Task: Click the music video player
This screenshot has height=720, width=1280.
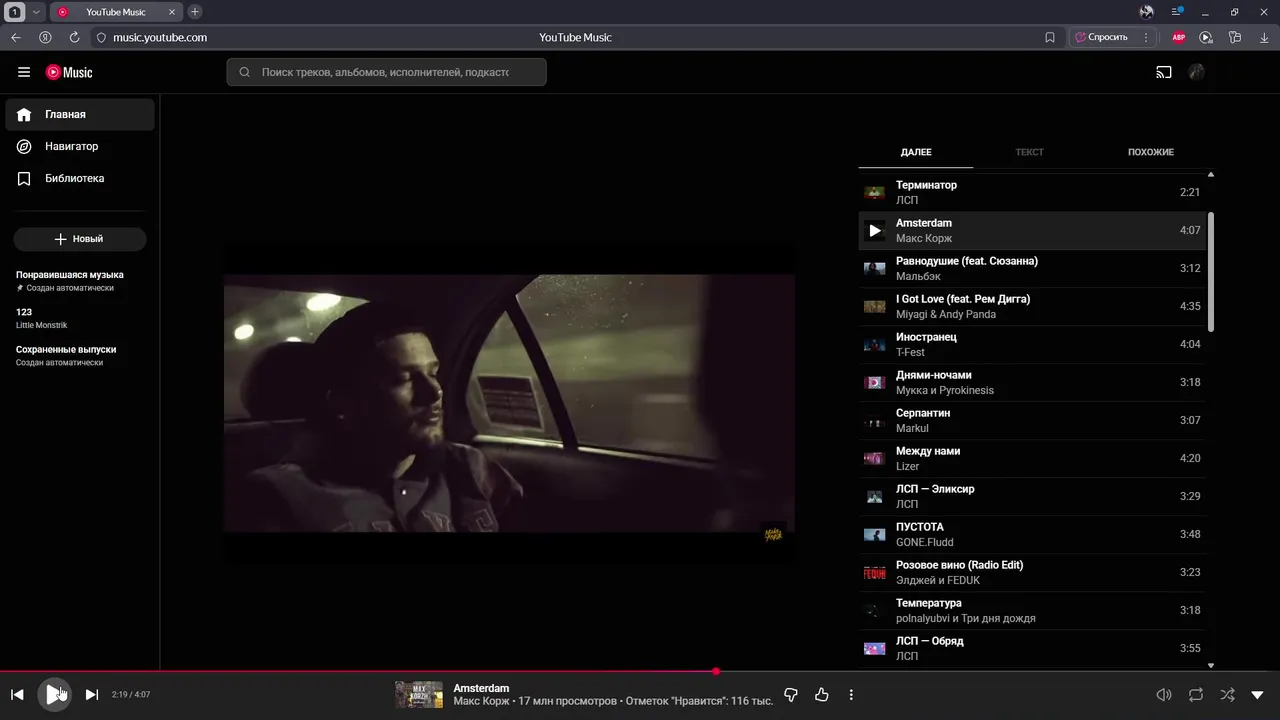Action: click(x=509, y=403)
